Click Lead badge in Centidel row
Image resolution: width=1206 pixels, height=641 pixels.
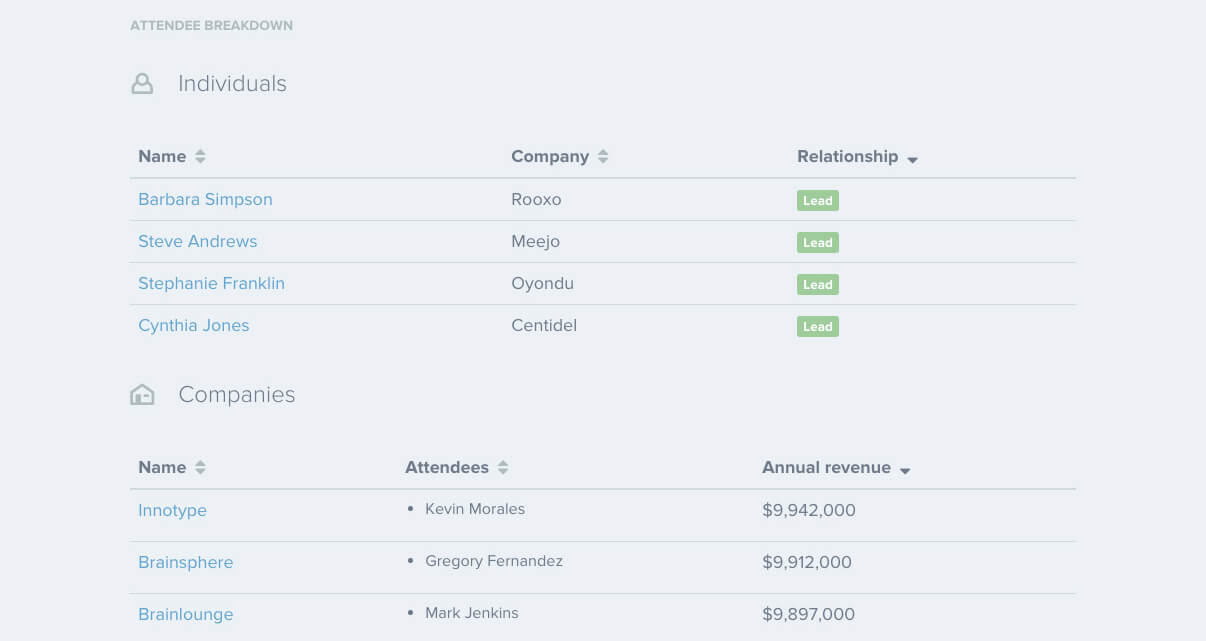pos(817,326)
